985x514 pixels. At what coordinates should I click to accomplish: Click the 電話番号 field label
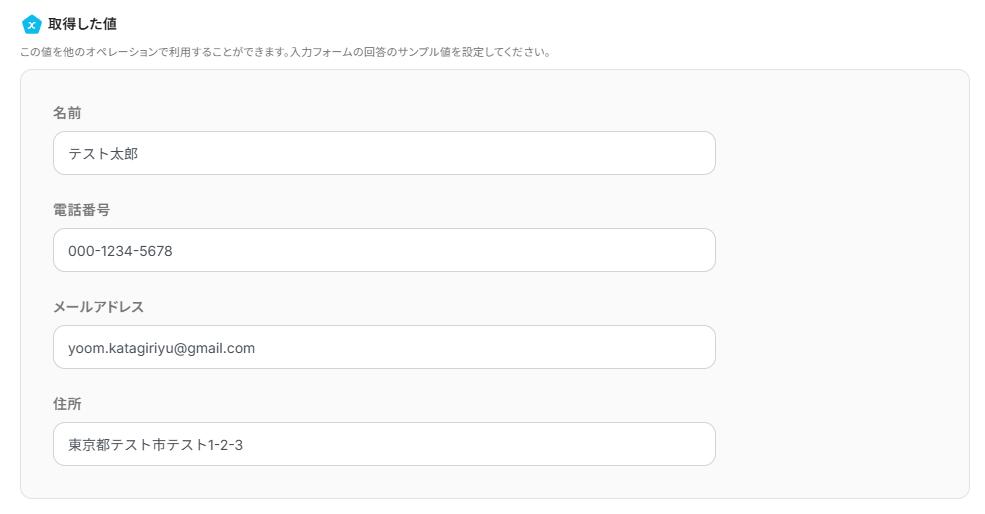coord(81,210)
